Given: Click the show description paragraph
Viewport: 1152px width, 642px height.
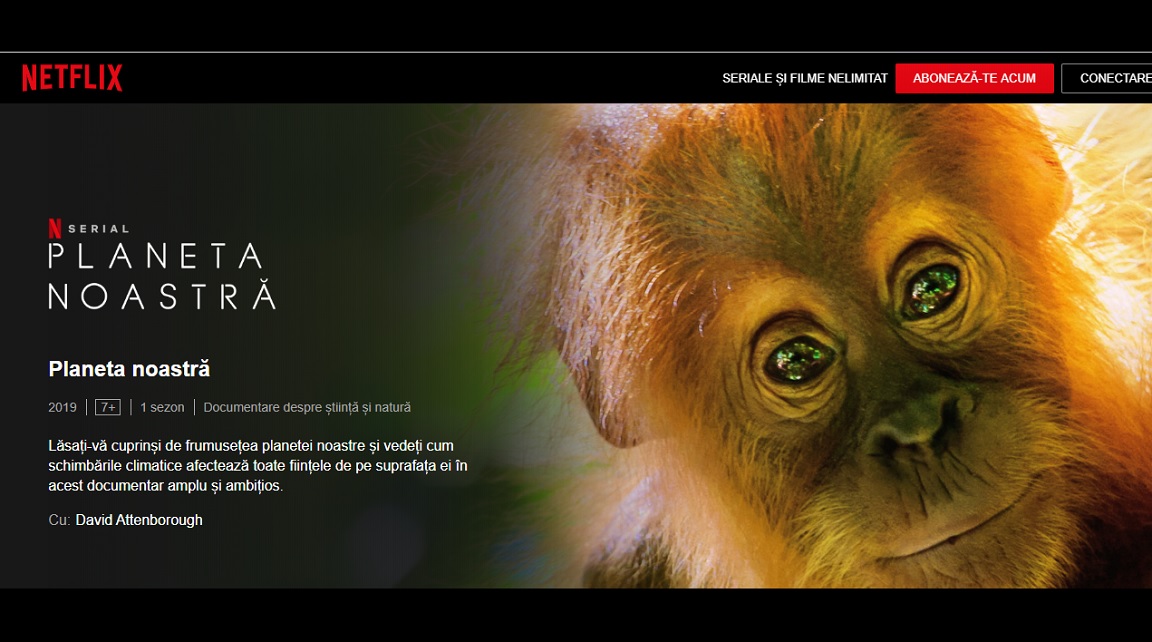Looking at the screenshot, I should [x=258, y=466].
